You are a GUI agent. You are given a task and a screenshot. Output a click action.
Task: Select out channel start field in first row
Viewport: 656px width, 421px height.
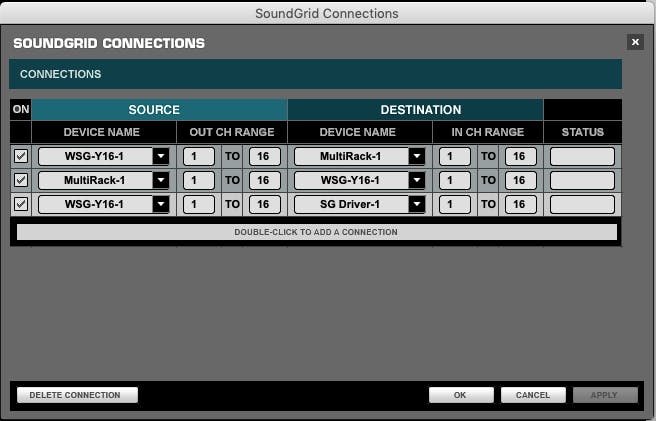(x=199, y=156)
